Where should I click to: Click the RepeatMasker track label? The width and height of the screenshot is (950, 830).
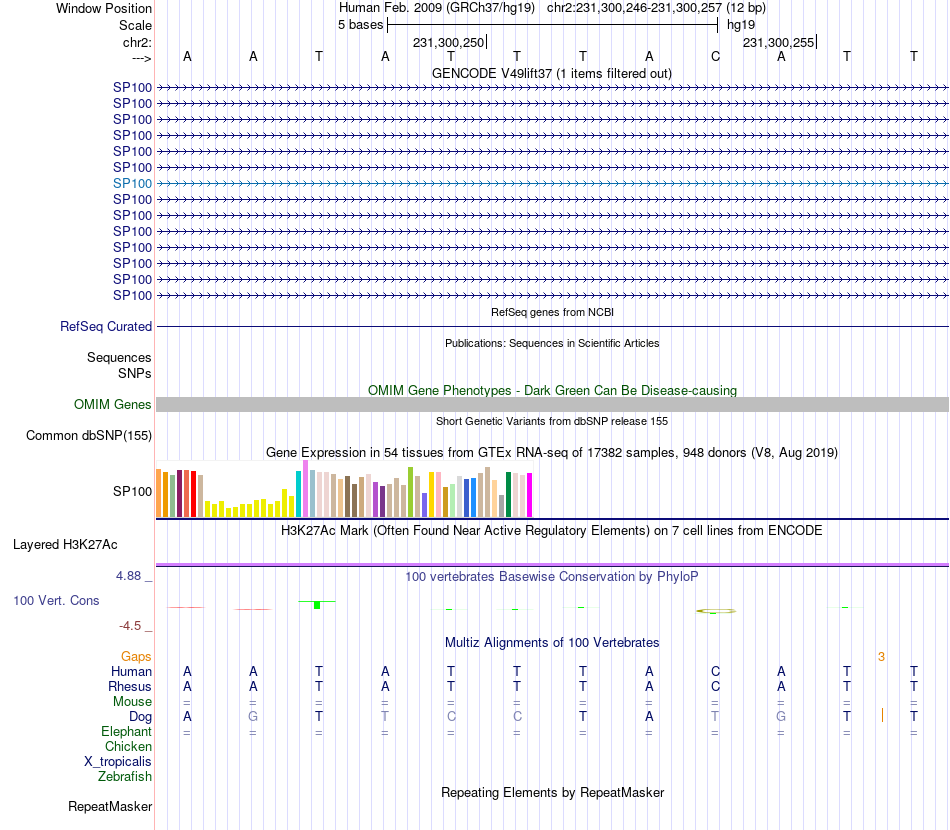point(110,806)
